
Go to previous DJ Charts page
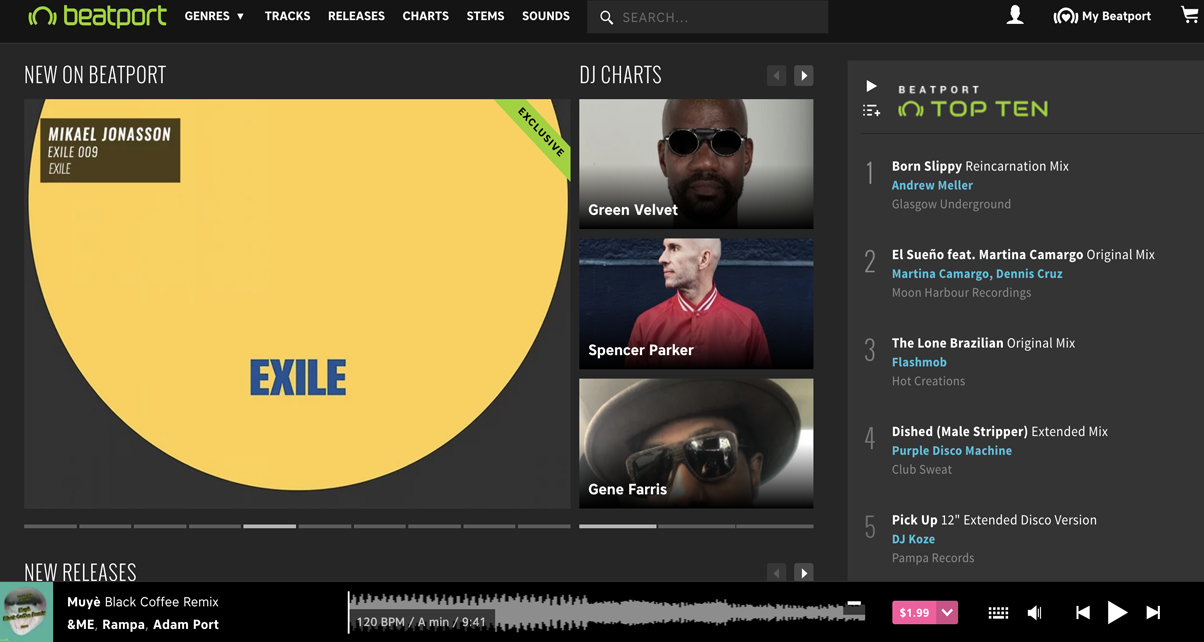click(x=776, y=75)
